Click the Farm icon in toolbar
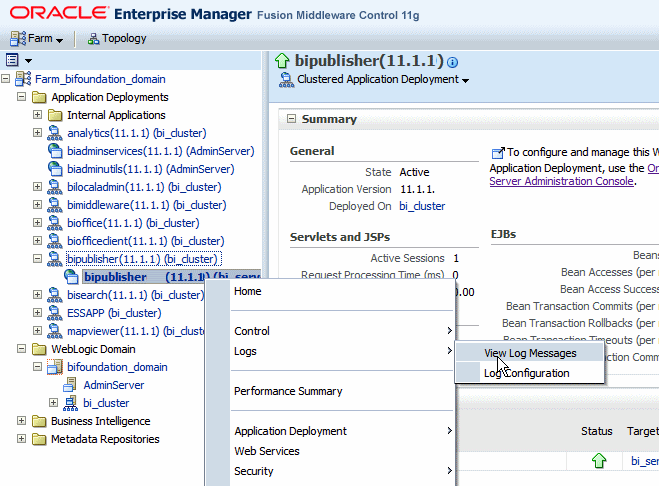 tap(18, 39)
